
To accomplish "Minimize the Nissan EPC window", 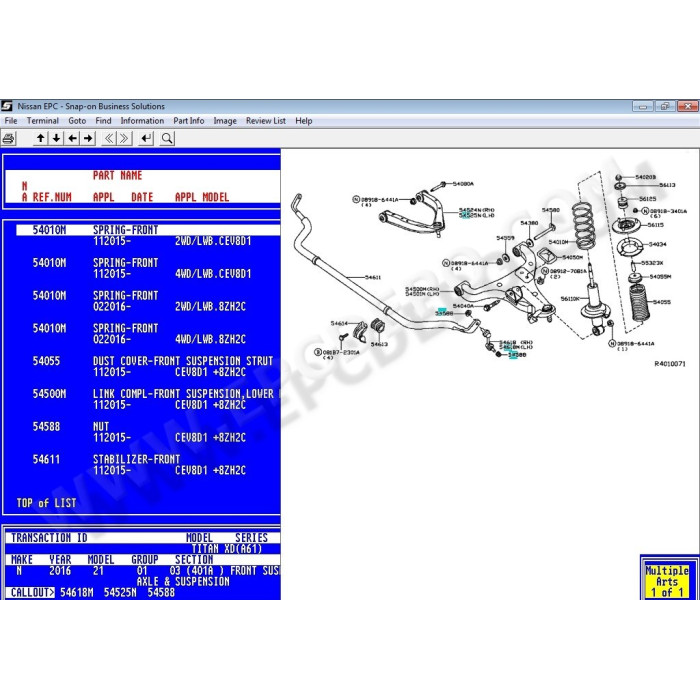I will click(x=643, y=106).
